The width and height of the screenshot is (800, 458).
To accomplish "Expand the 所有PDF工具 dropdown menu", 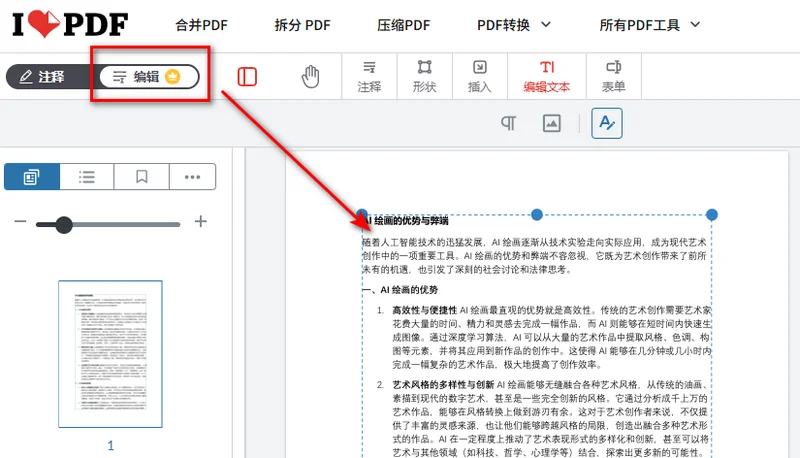I will 650,25.
